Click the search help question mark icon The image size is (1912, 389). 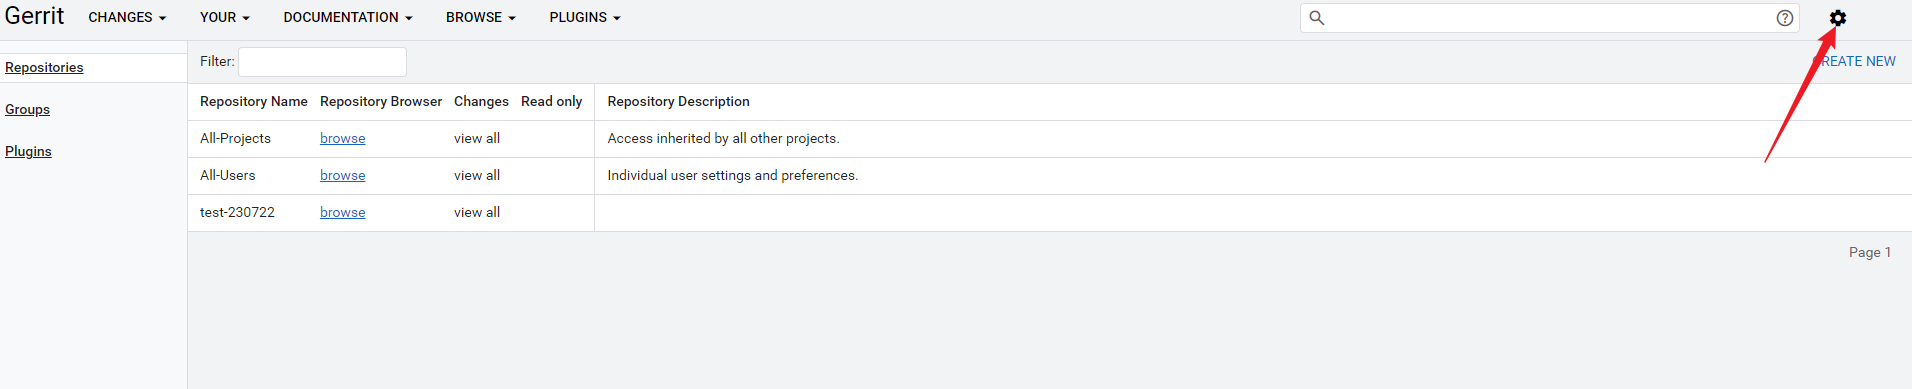pos(1785,18)
